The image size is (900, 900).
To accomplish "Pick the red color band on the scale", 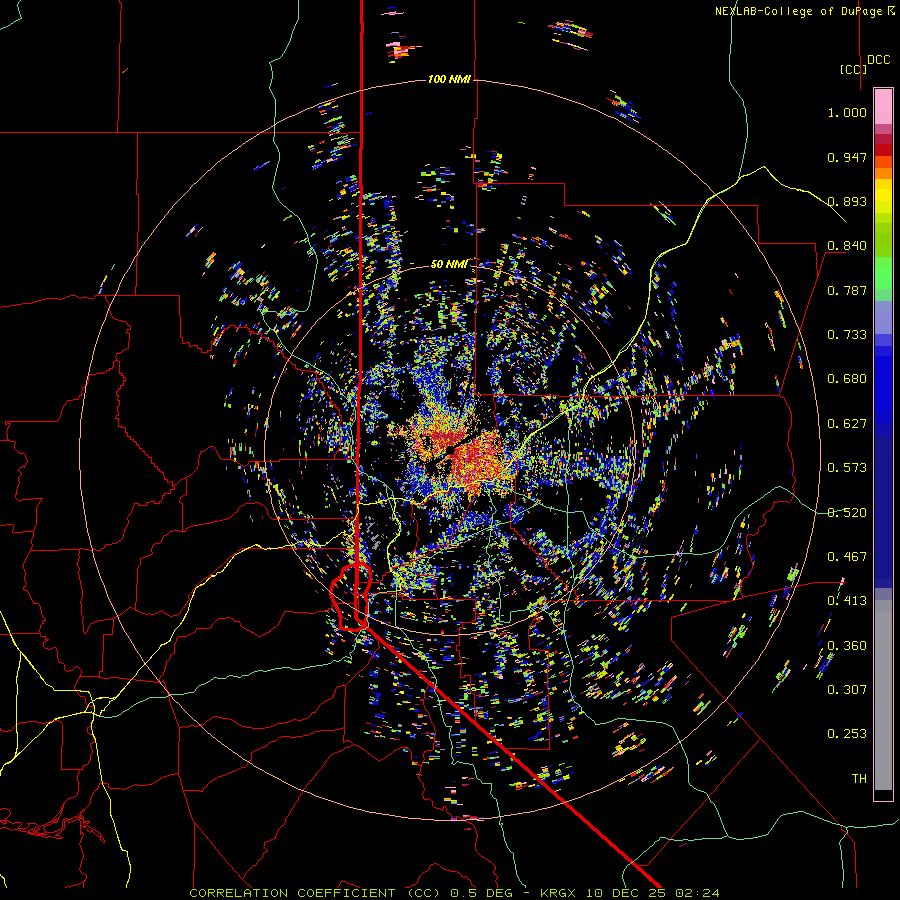I will (x=883, y=149).
